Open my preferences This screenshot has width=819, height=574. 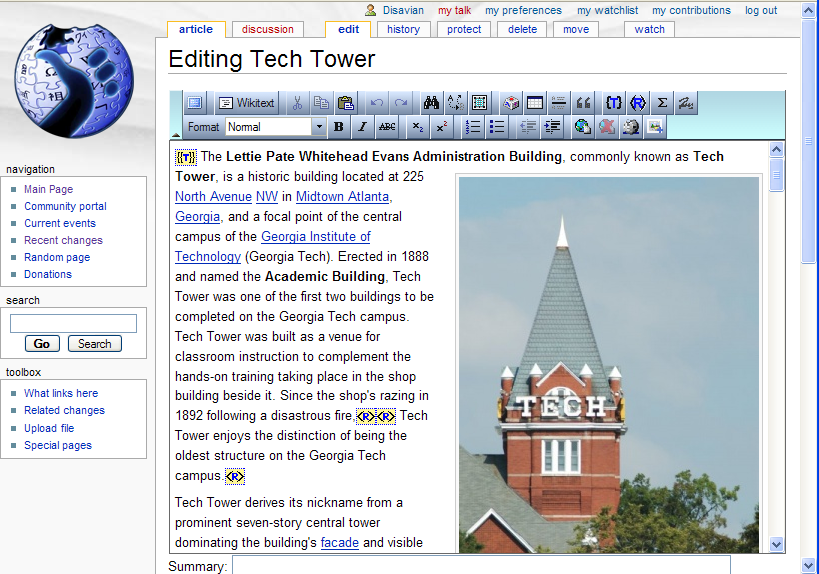(523, 10)
